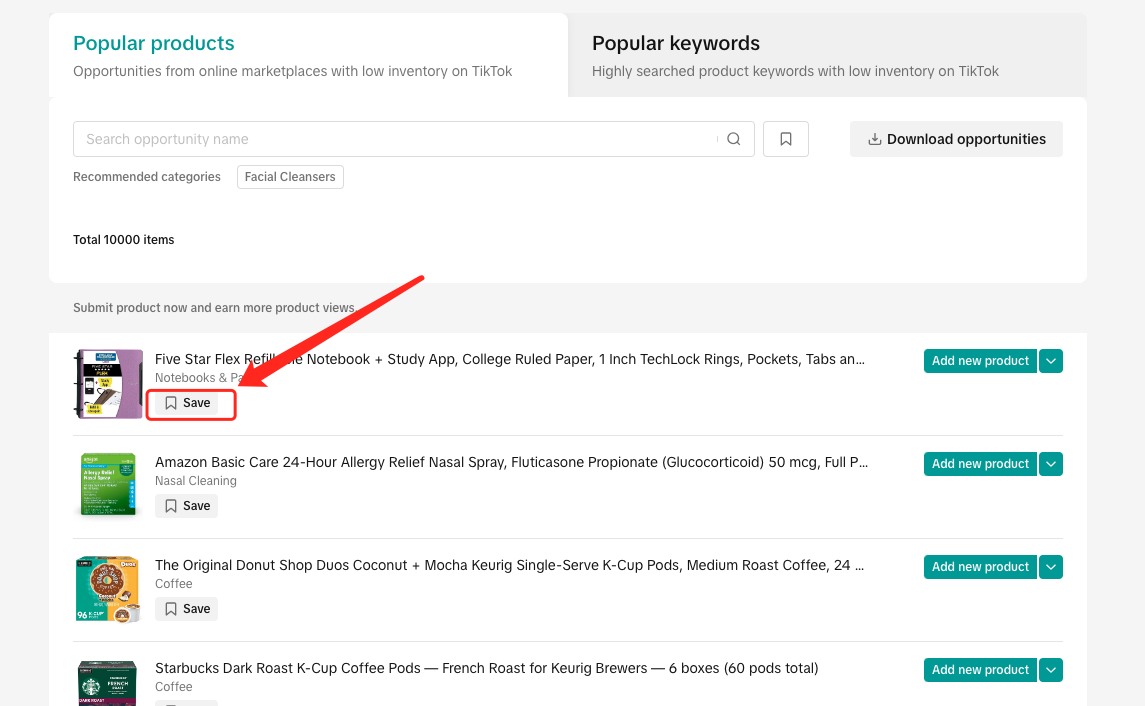Open Five Star Flex notebook thumbnail
The image size is (1145, 706).
click(x=108, y=384)
